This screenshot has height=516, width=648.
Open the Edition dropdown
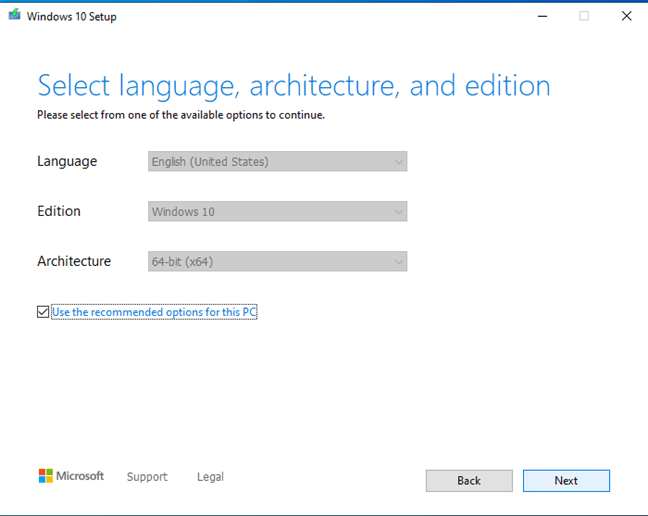tap(277, 212)
